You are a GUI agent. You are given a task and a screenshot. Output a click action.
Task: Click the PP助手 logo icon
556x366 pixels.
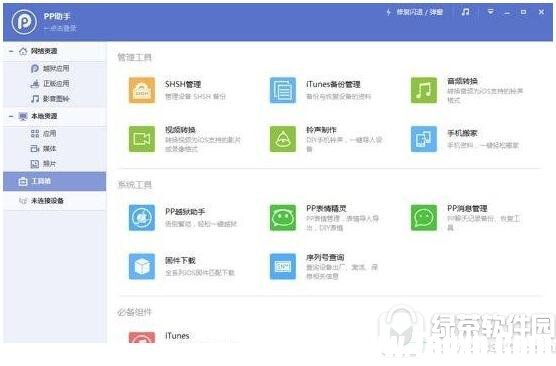[x=24, y=22]
